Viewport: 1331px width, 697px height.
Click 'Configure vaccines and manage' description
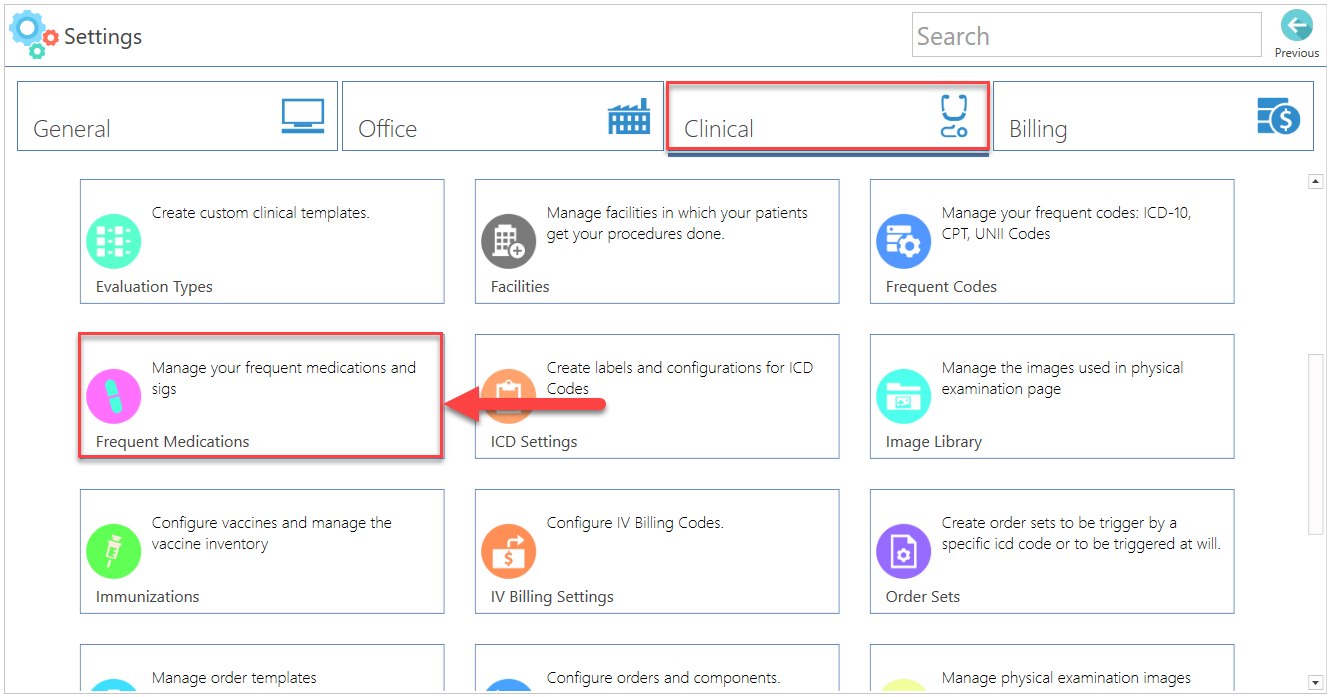(x=272, y=533)
